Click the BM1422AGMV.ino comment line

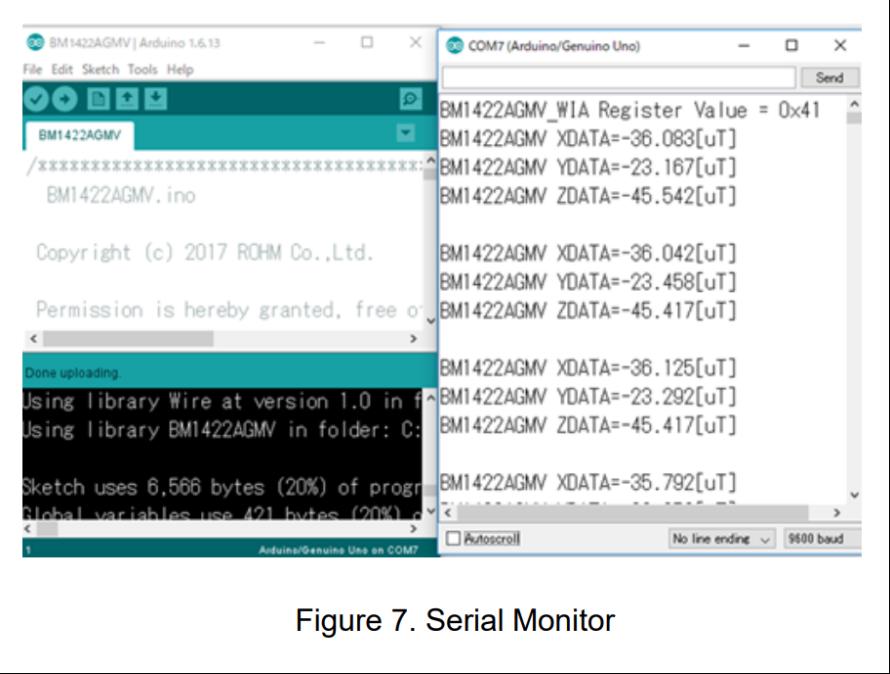point(121,195)
